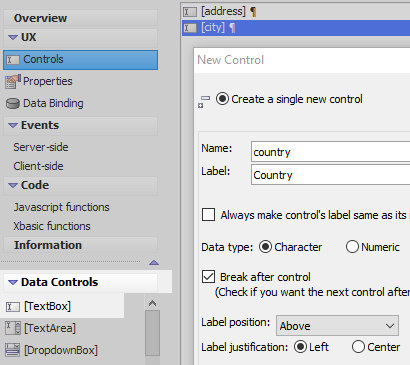The height and width of the screenshot is (365, 410).
Task: Click the Code section header text
Action: pyautogui.click(x=35, y=185)
